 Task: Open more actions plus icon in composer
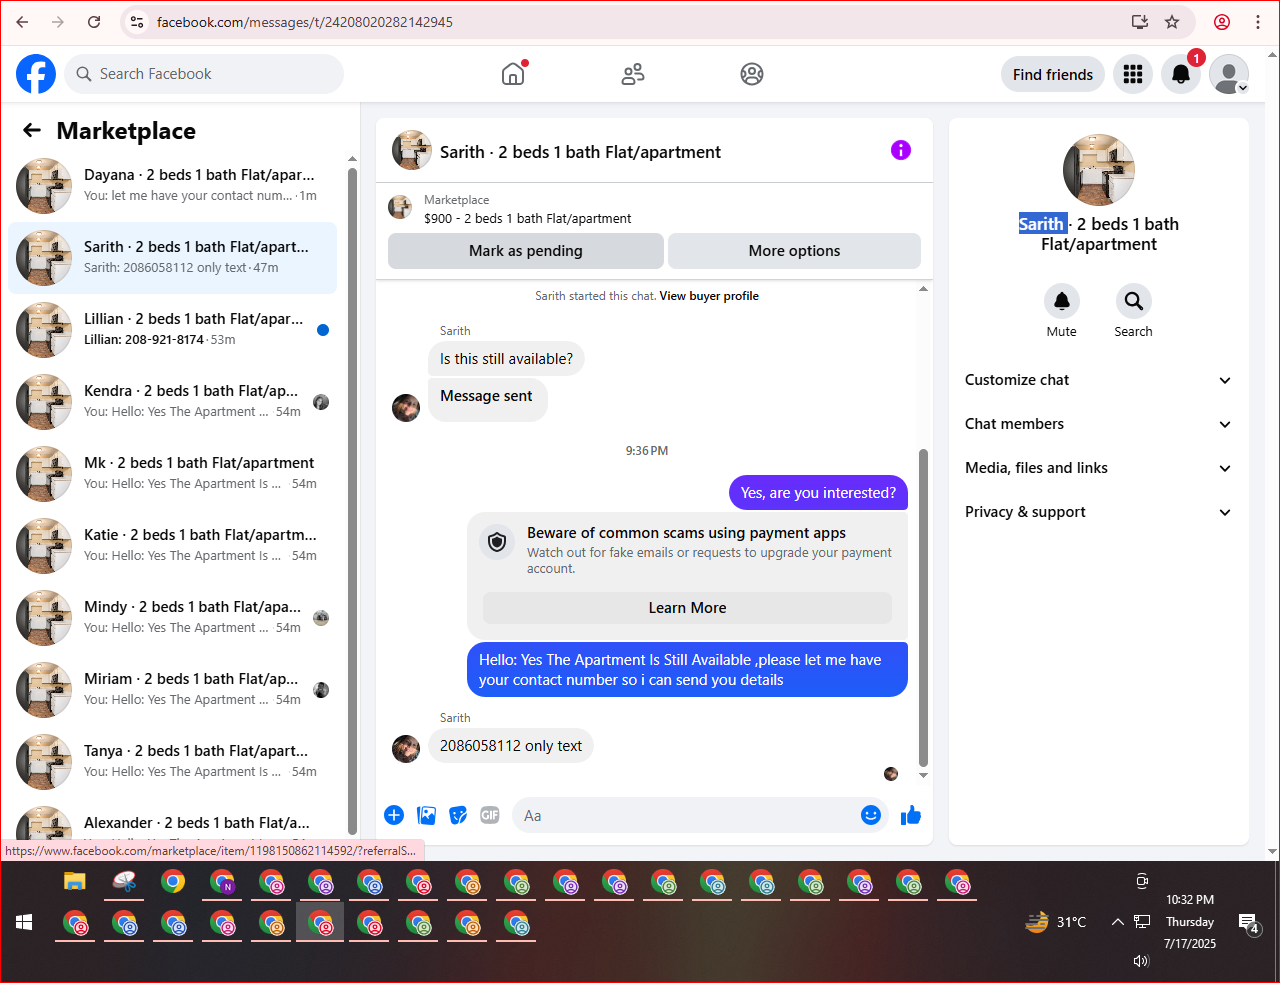coord(394,815)
